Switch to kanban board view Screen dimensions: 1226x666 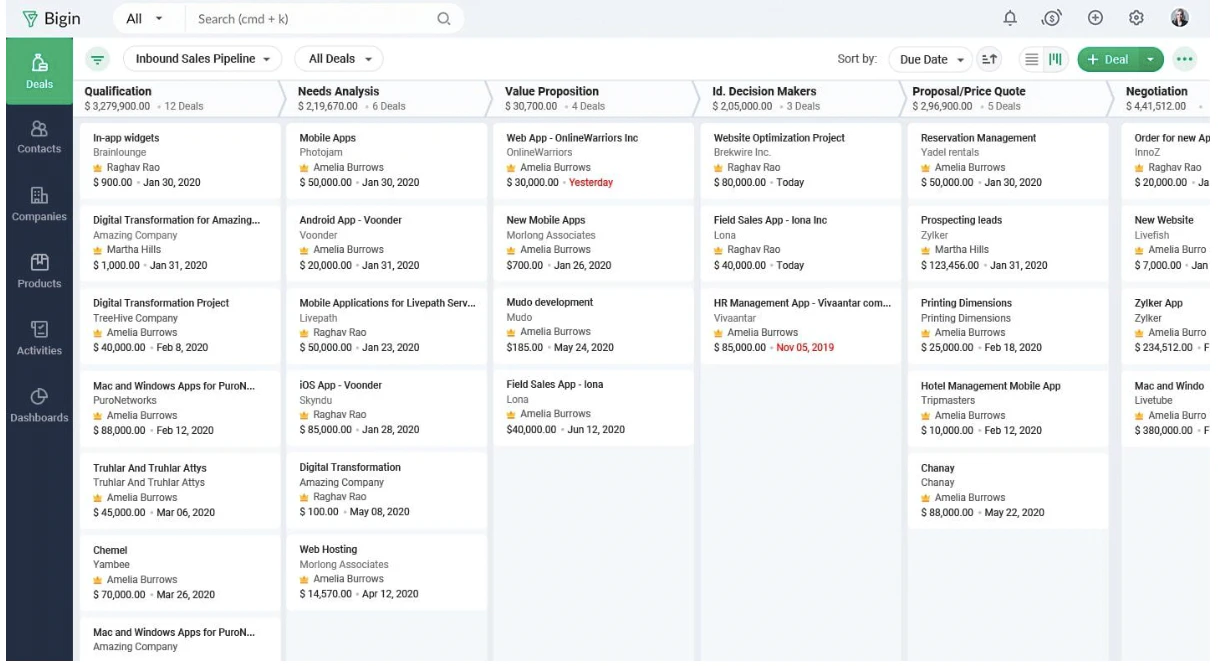[x=1054, y=59]
